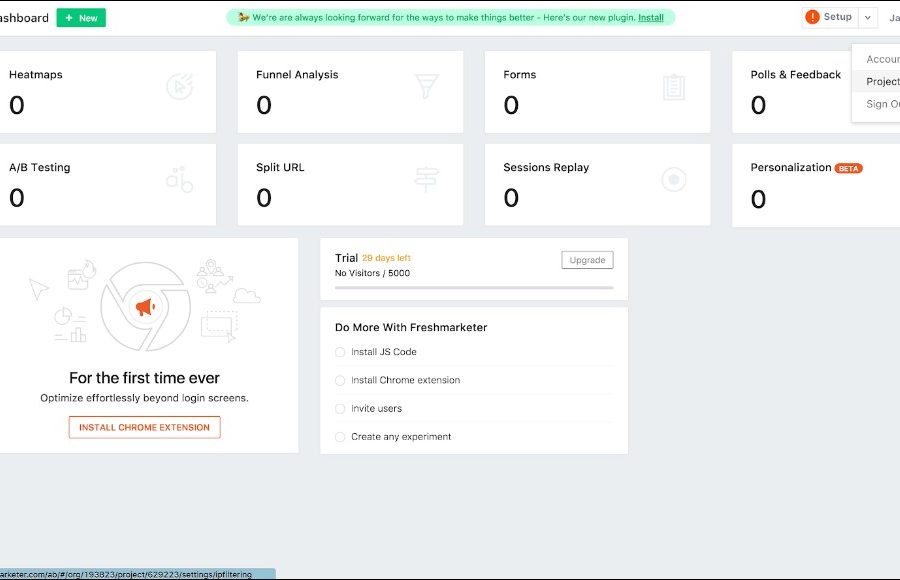
Task: Expand the Setup dropdown arrow
Action: point(867,17)
